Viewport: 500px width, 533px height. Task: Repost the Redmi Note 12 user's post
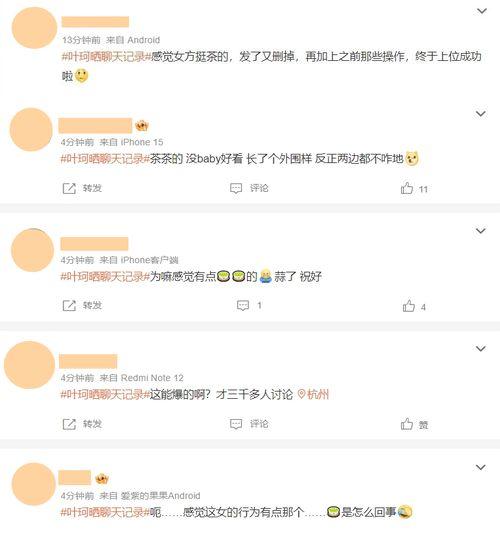(x=82, y=424)
